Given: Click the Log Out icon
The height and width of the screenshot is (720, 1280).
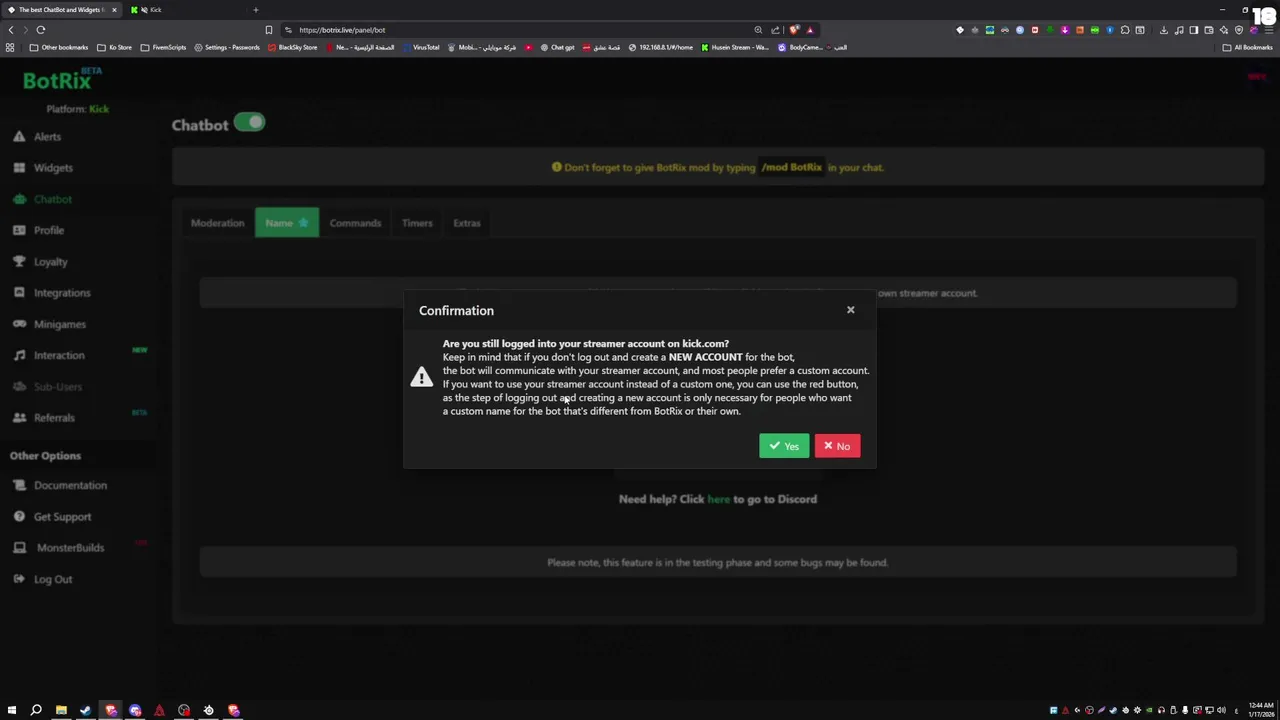Looking at the screenshot, I should click(x=19, y=579).
